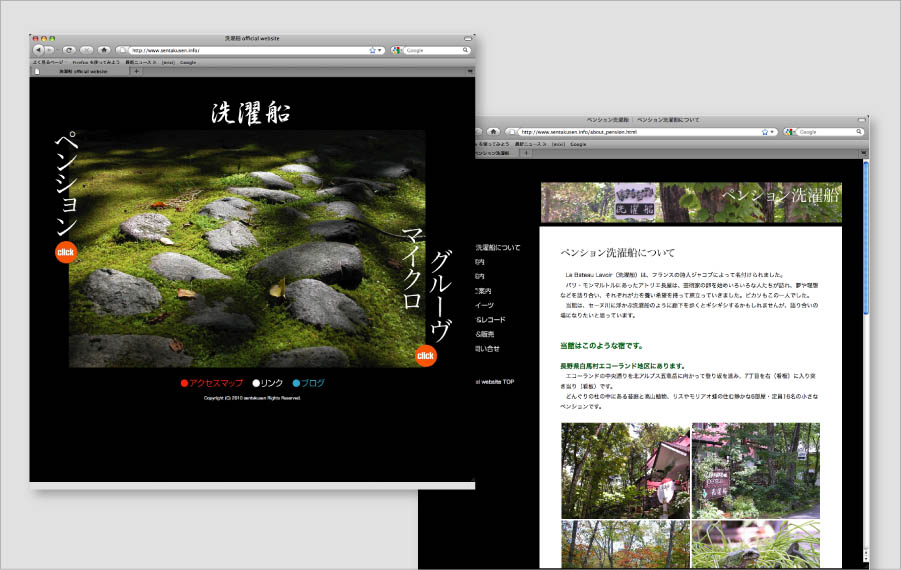Open the Google bookmark in the bookmarks bar
This screenshot has width=901, height=570.
point(188,61)
